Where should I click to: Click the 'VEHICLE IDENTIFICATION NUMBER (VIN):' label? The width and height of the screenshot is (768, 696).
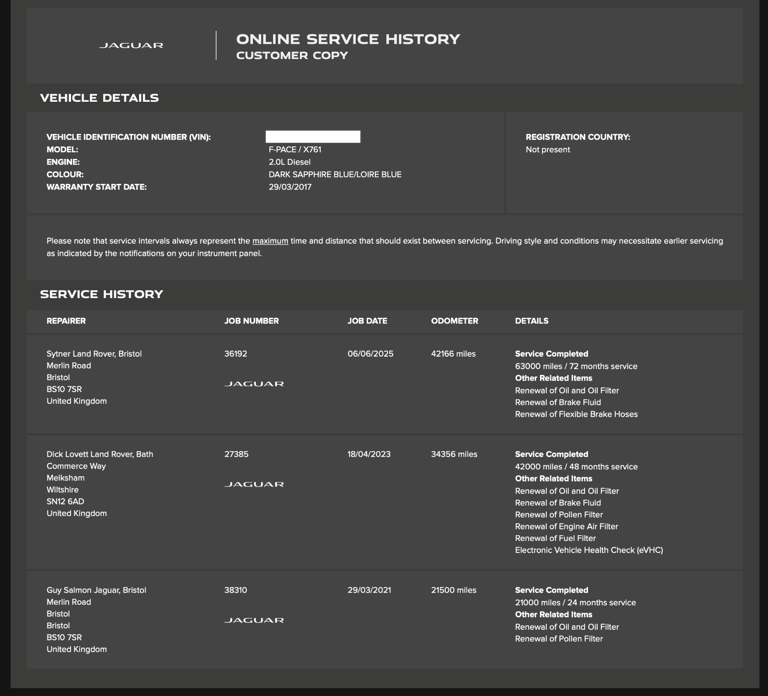coord(128,137)
